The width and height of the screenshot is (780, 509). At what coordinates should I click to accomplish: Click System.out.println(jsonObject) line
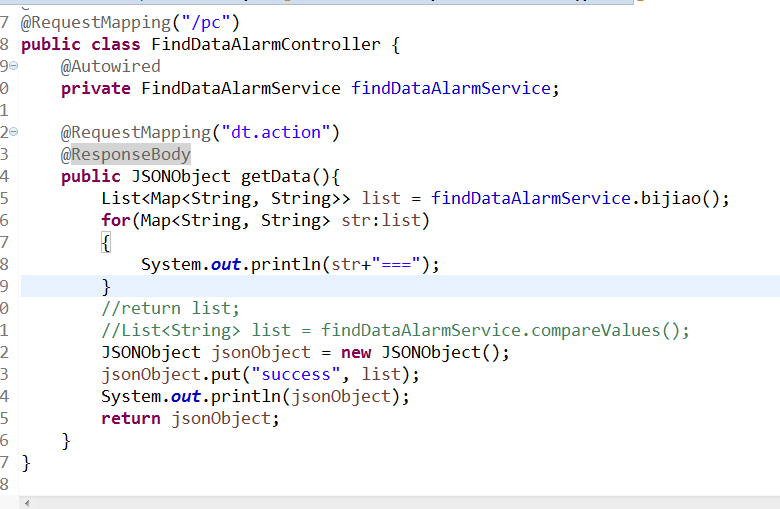click(x=255, y=397)
